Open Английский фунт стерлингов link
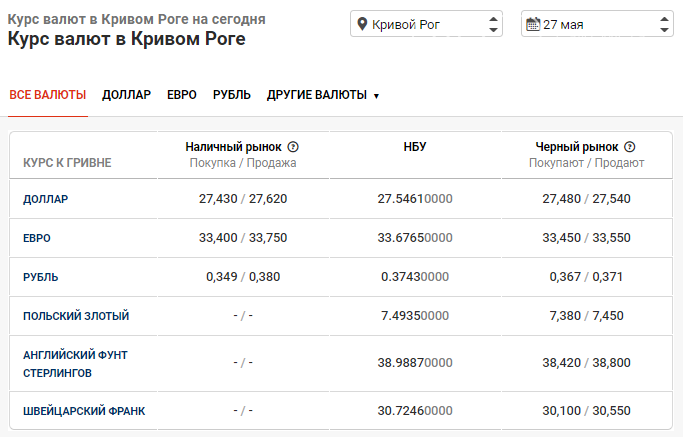 [75, 363]
